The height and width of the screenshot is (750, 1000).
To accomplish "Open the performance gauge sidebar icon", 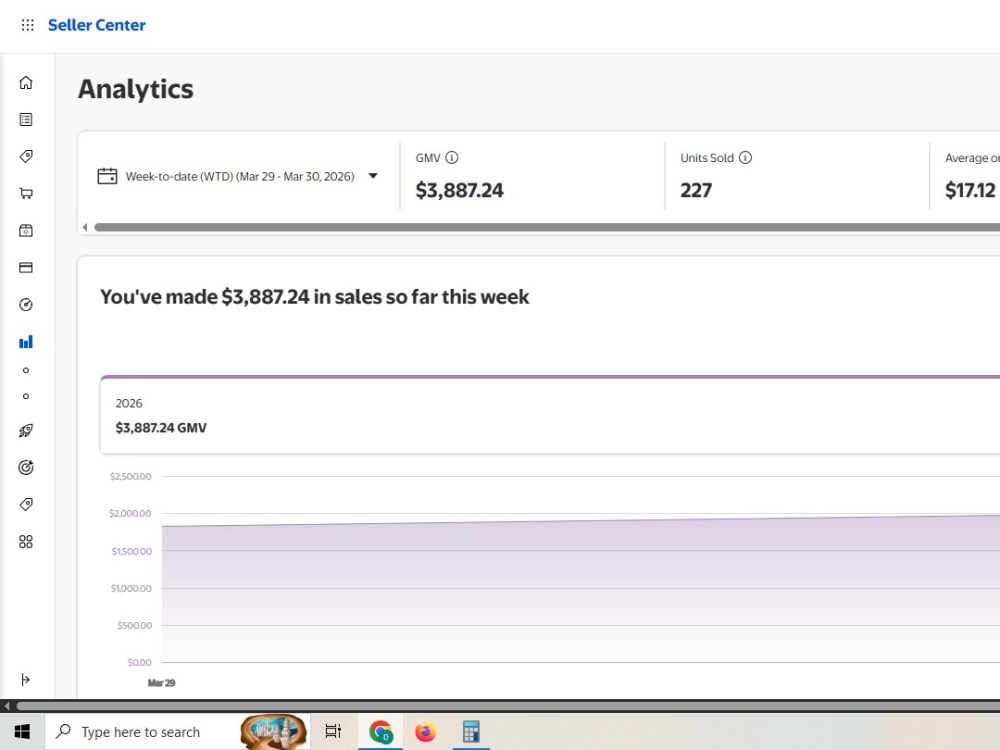I will coord(26,304).
